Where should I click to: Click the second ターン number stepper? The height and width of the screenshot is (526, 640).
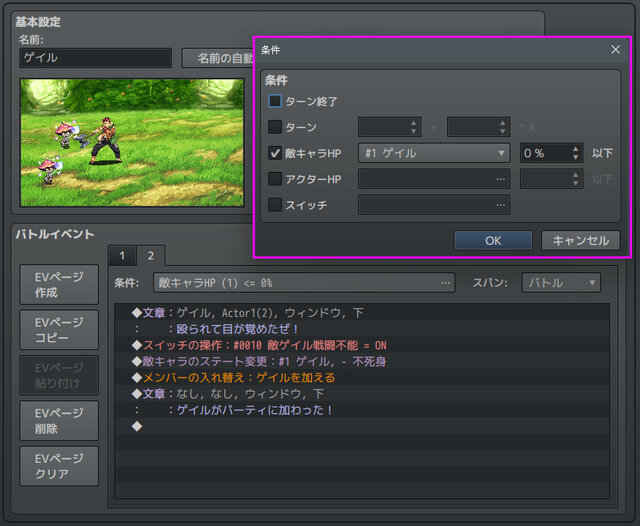478,127
